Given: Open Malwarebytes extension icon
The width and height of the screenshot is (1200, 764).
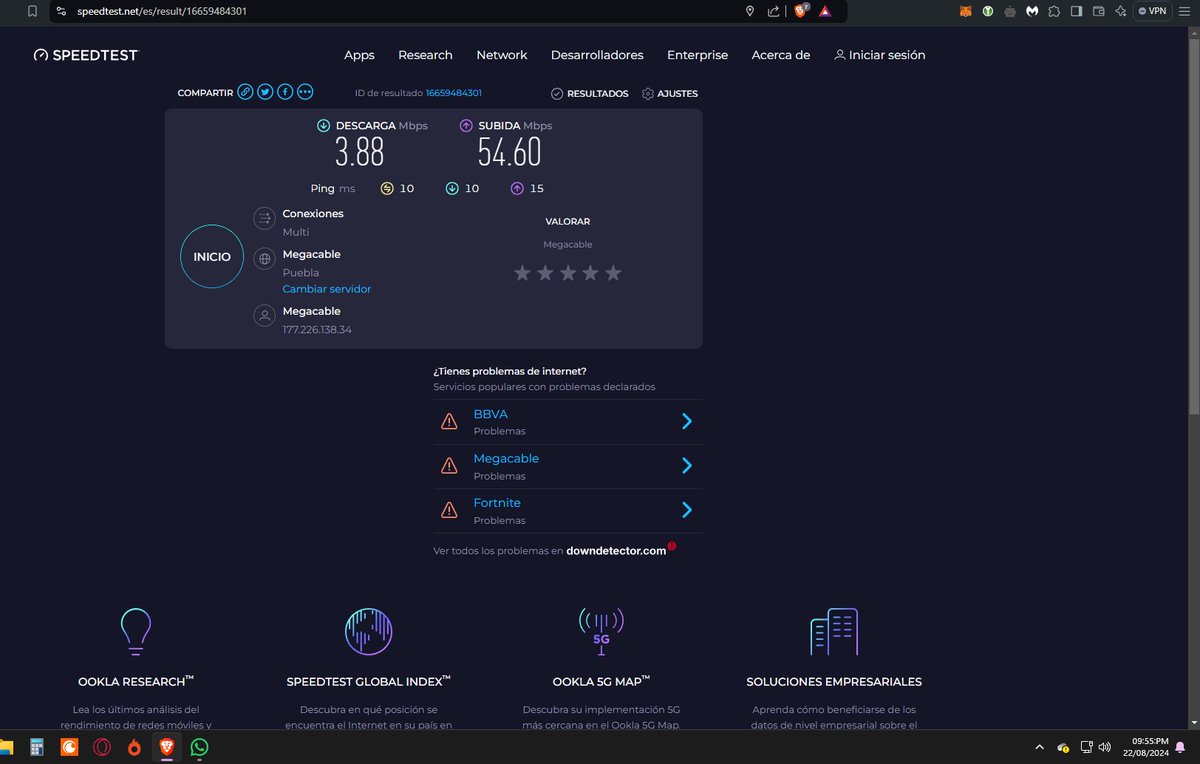Looking at the screenshot, I should click(x=1032, y=11).
